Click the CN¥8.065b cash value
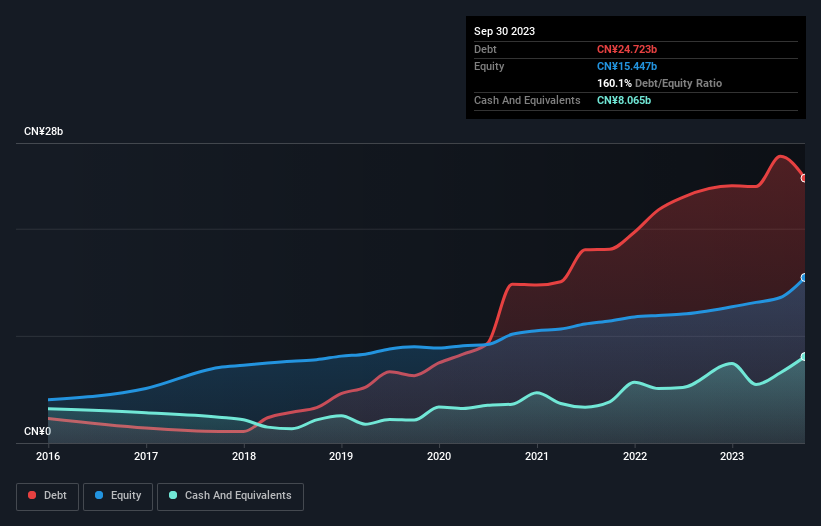 pos(624,100)
